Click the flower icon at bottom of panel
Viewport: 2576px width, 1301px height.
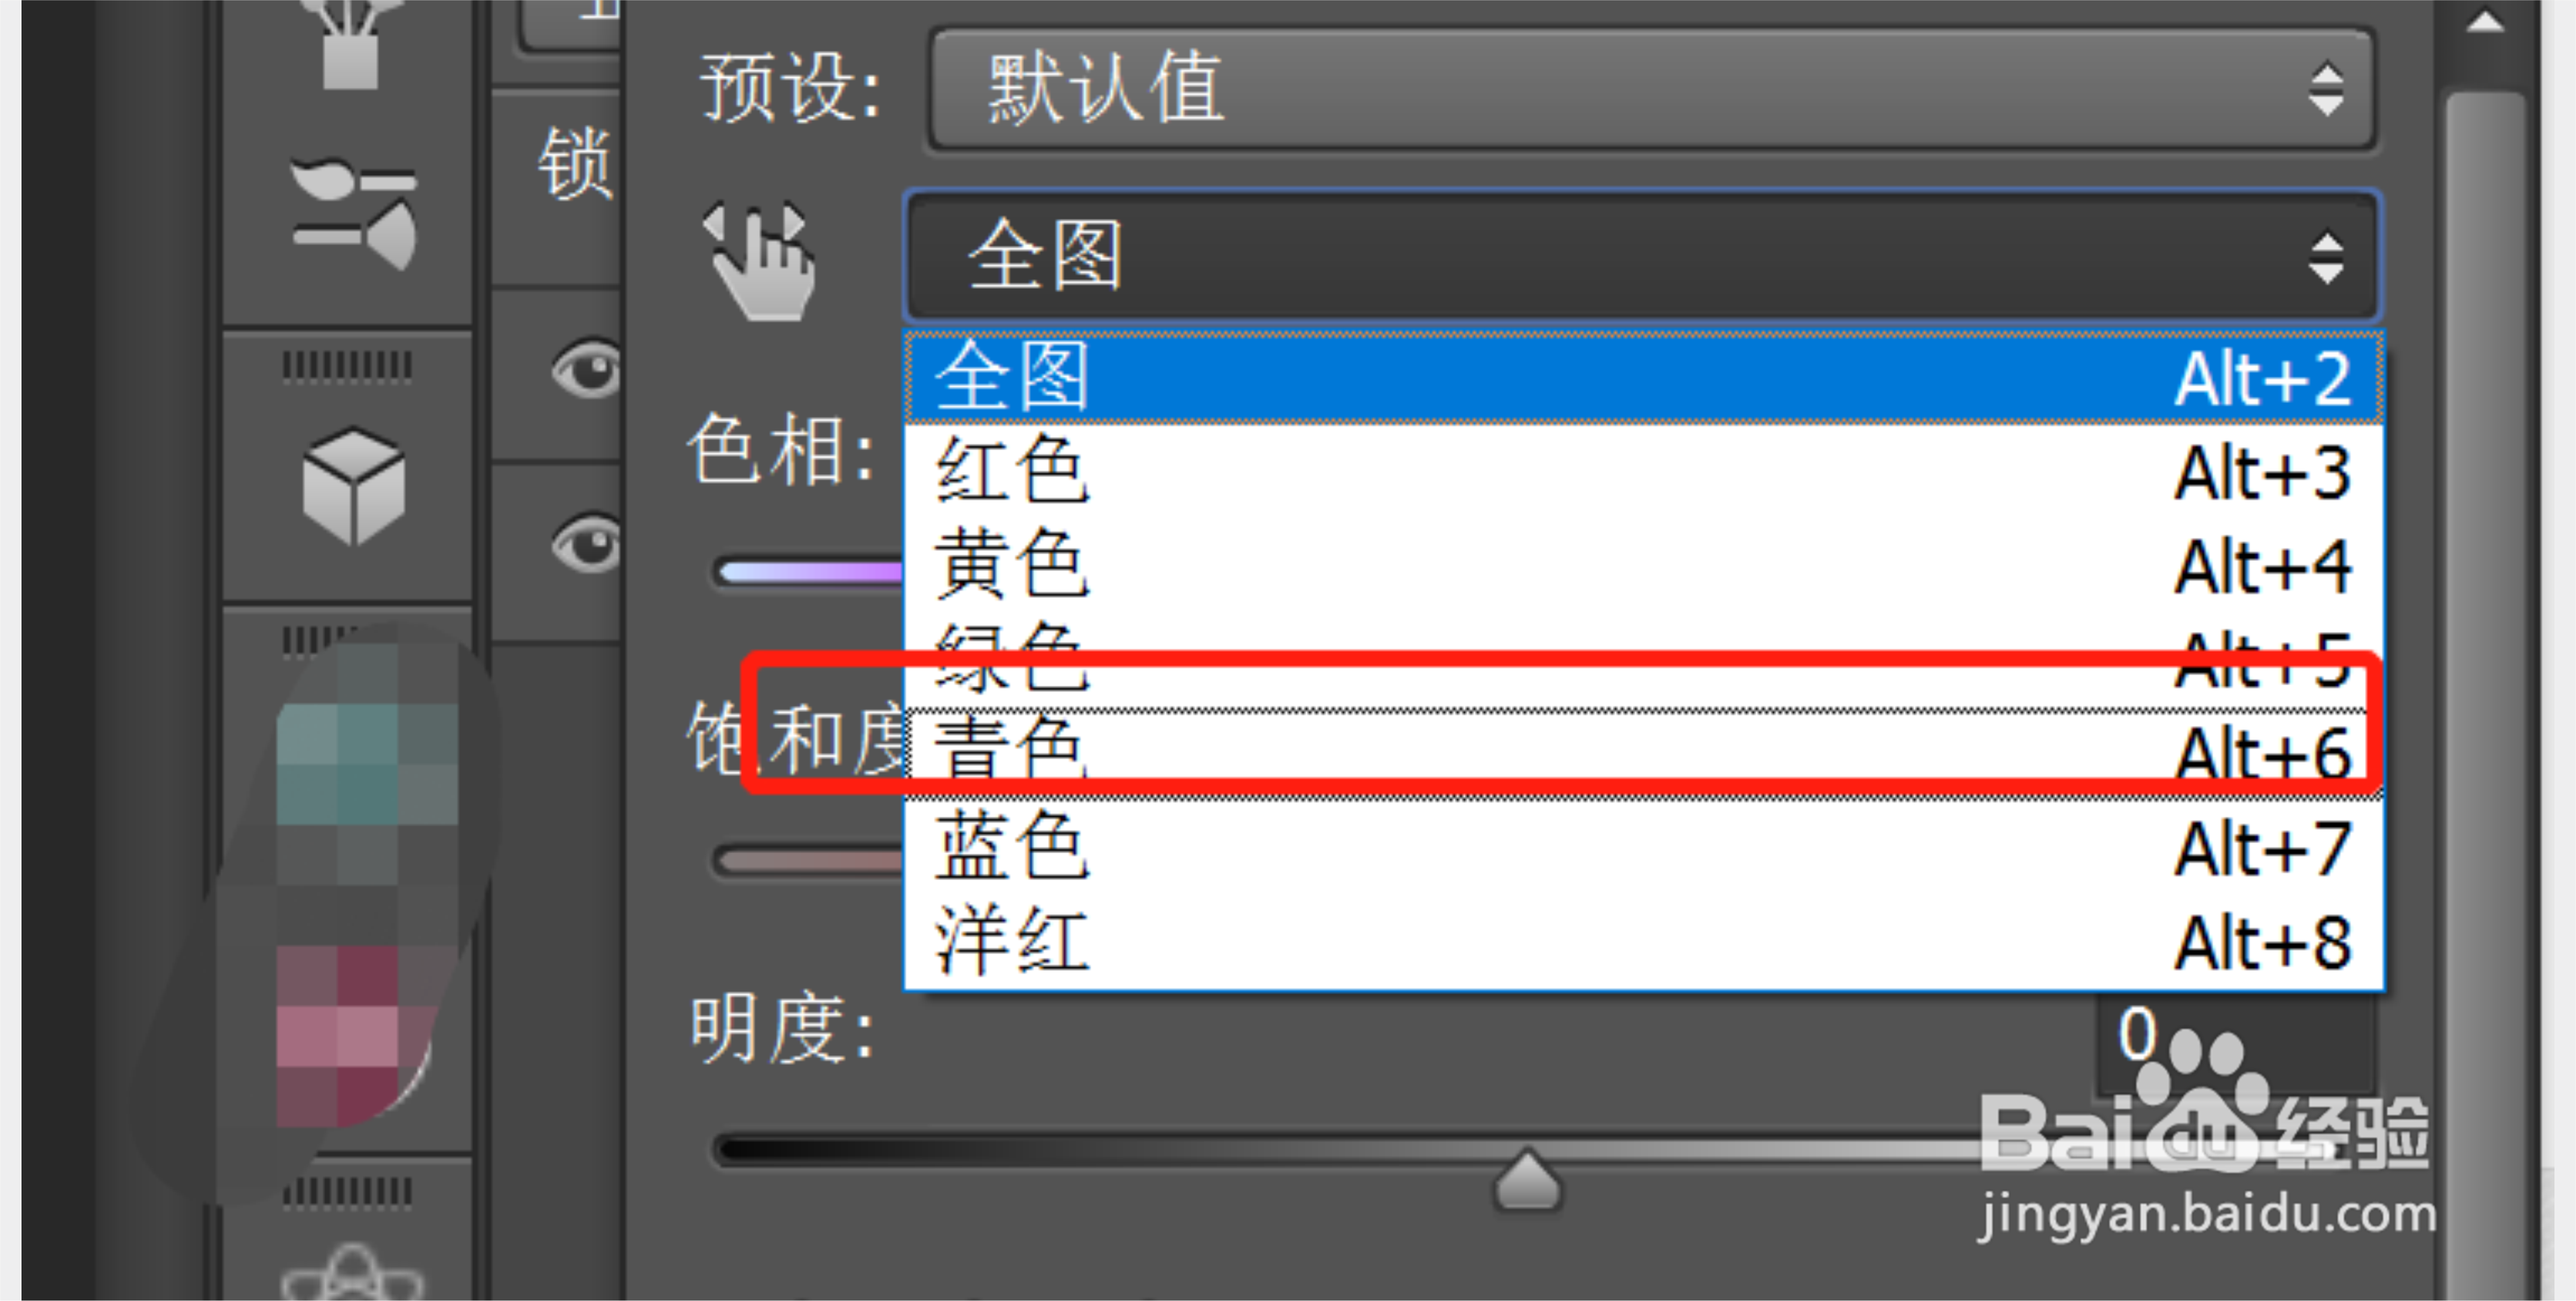[x=352, y=1272]
